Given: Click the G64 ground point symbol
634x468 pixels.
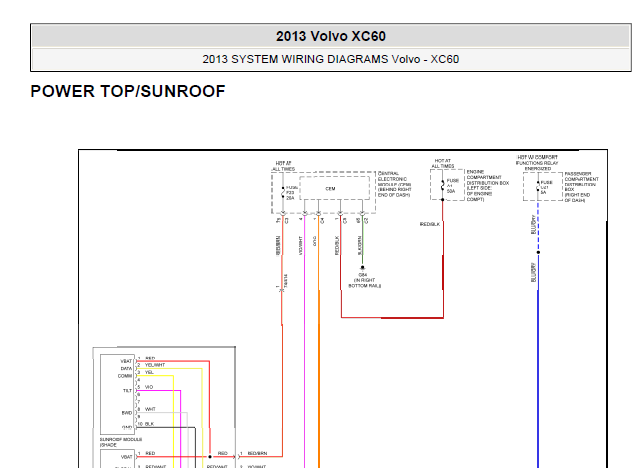Looking at the screenshot, I should 362,267.
